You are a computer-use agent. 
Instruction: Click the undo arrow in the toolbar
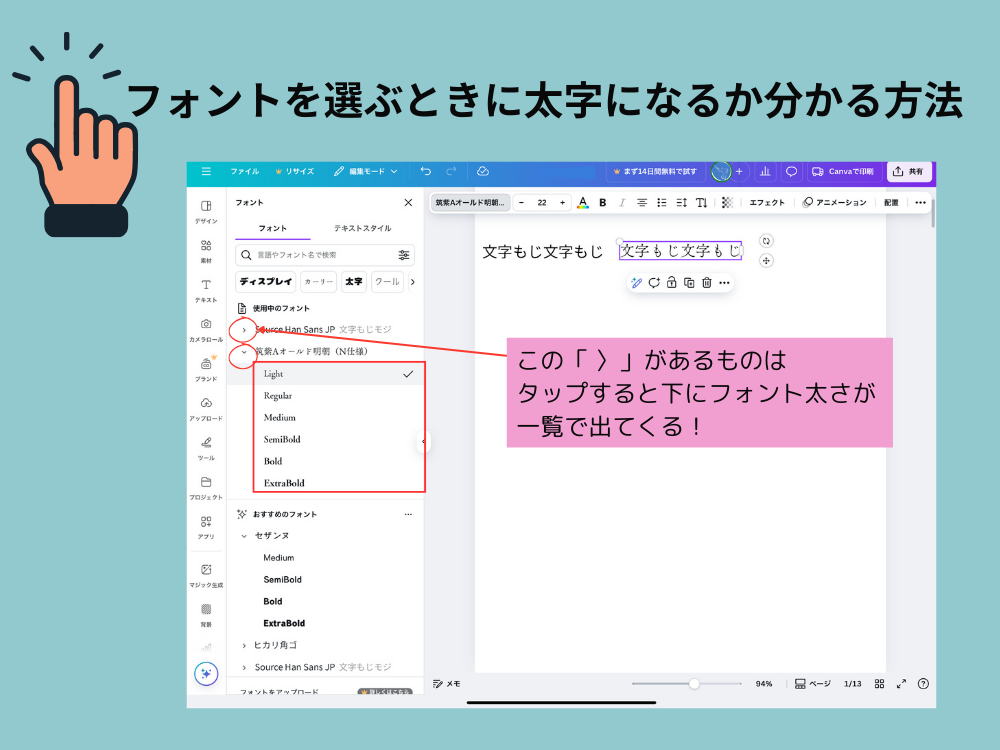[x=427, y=172]
